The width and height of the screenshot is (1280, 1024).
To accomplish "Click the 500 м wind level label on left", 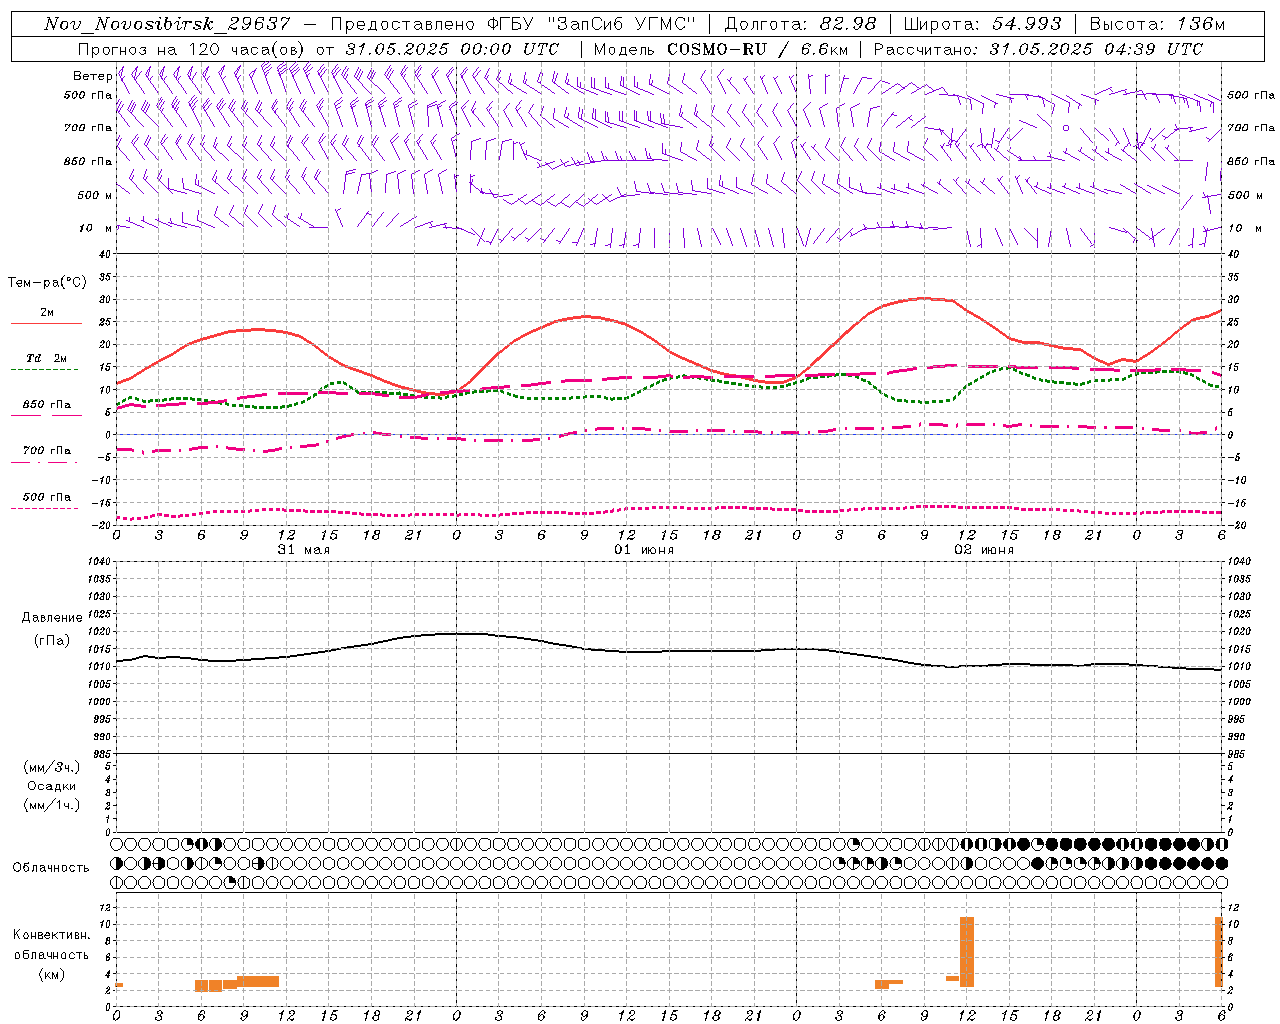I will (x=95, y=195).
